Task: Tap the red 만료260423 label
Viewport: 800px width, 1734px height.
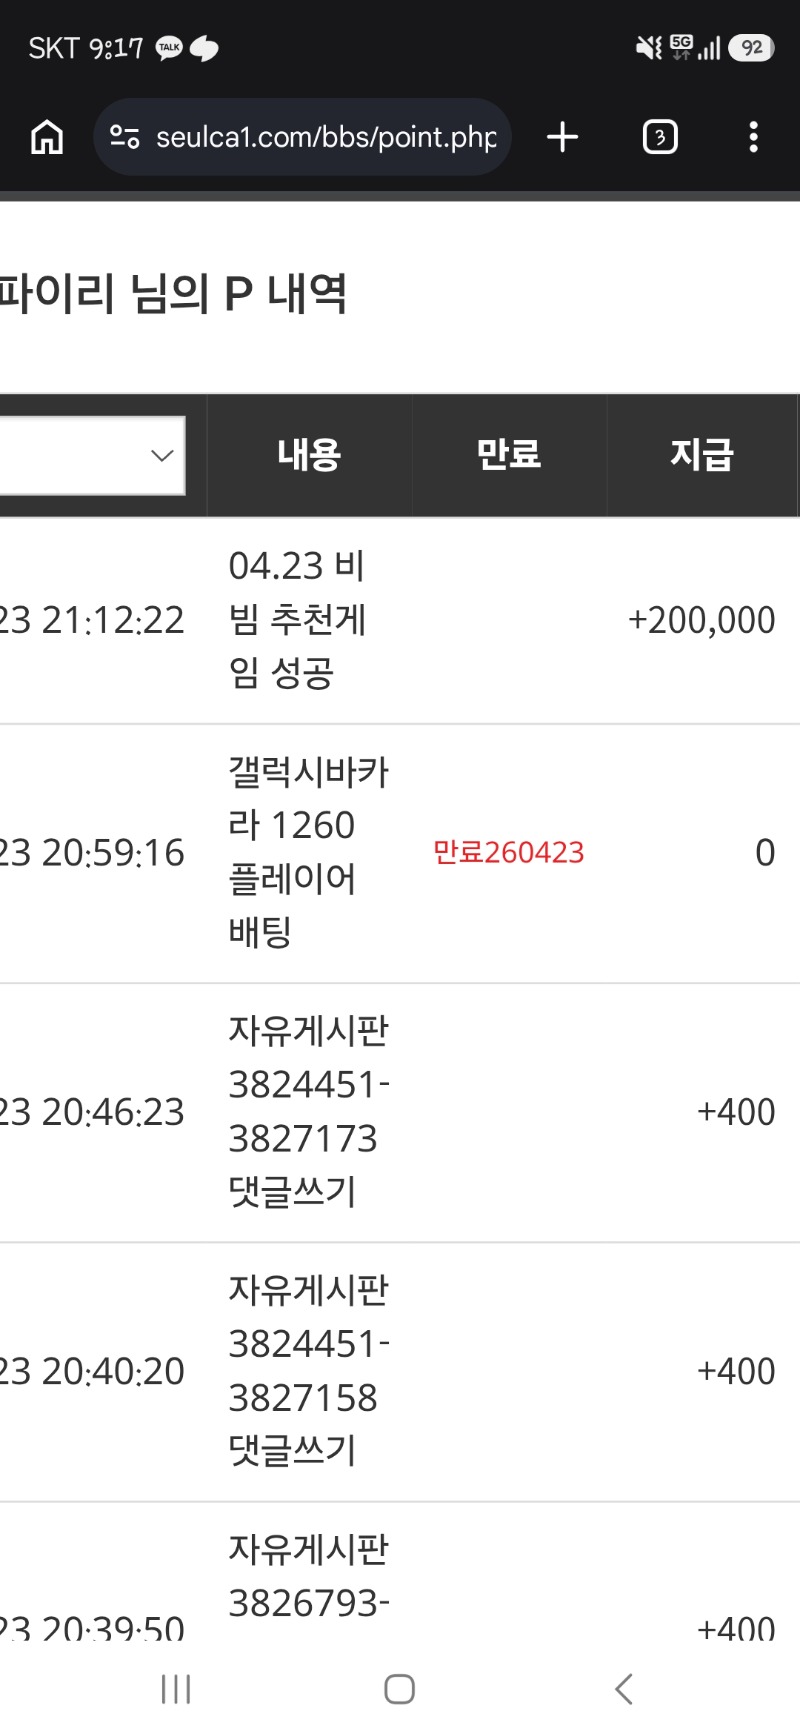Action: pos(508,852)
